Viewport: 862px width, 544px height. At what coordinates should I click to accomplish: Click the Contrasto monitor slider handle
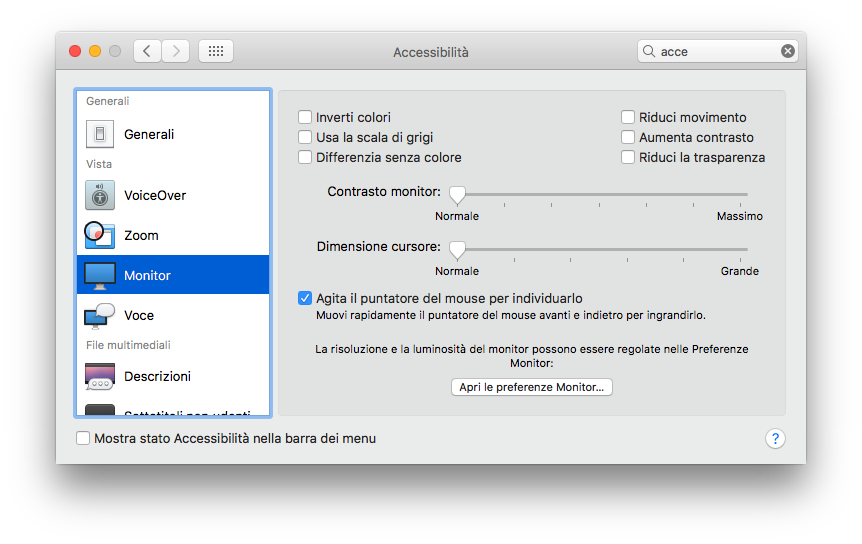pyautogui.click(x=457, y=194)
